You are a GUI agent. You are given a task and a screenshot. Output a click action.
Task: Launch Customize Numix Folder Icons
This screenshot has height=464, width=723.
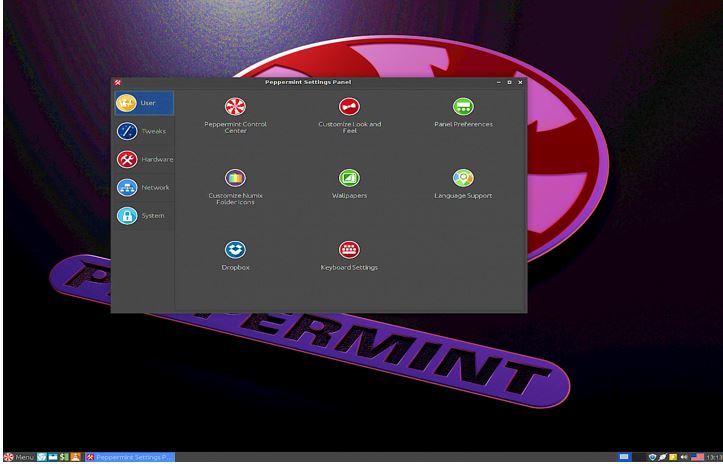[x=235, y=187]
